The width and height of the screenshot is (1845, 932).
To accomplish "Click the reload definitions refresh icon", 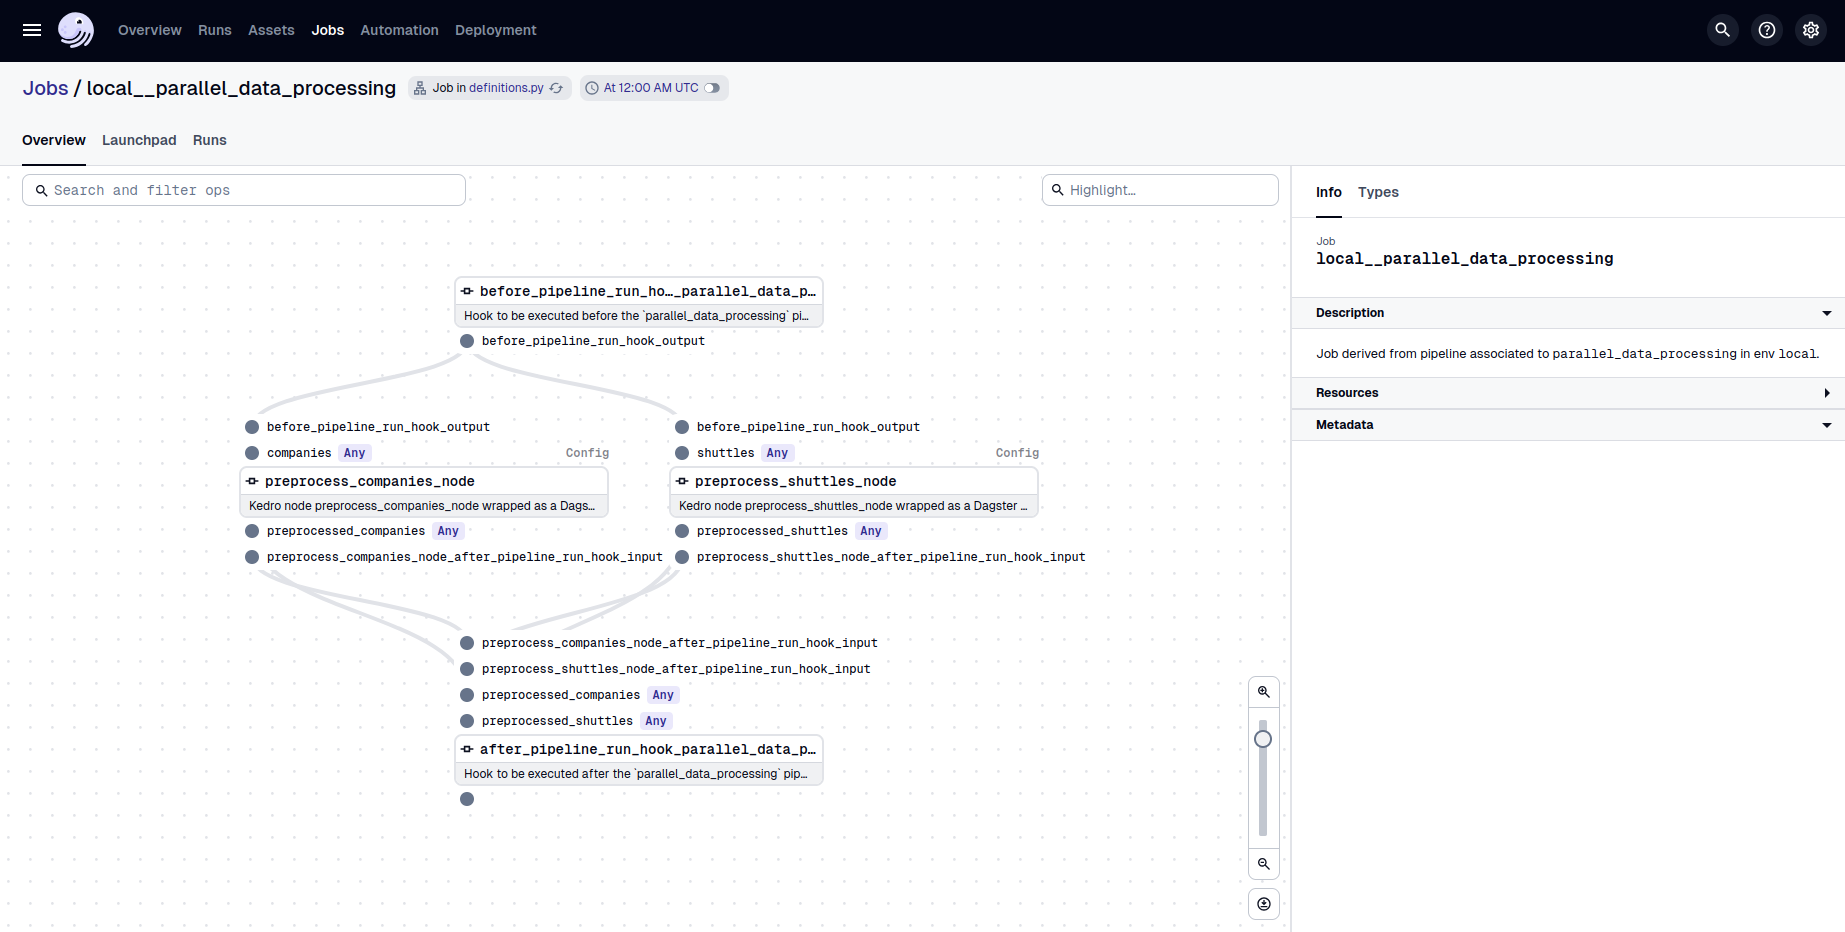I will pos(556,88).
